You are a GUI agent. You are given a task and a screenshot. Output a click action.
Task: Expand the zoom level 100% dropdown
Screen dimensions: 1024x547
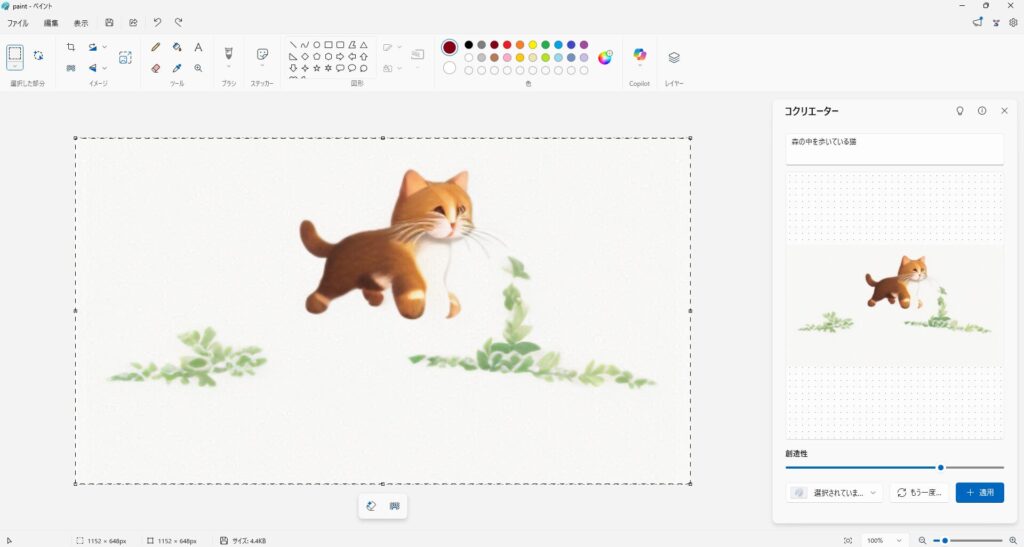tap(881, 540)
